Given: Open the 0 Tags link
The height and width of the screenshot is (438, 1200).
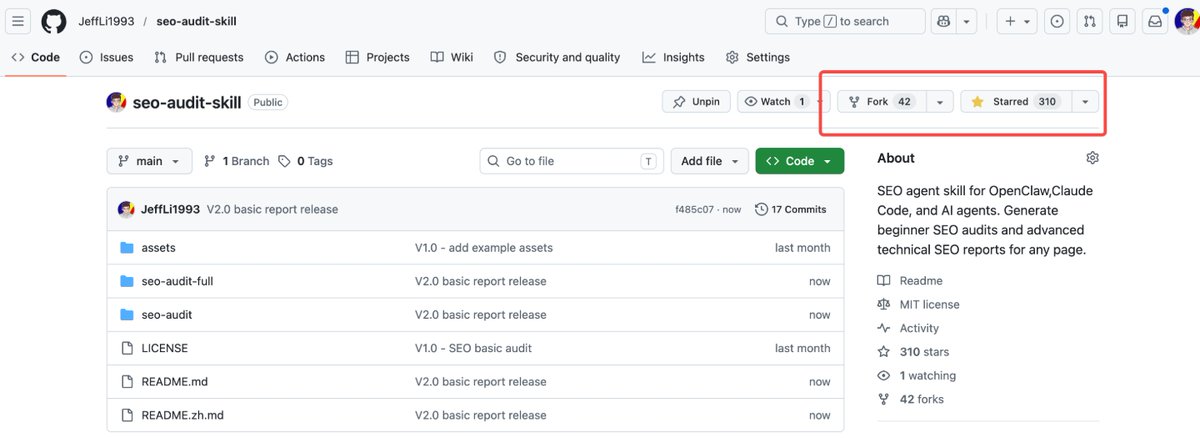Looking at the screenshot, I should click(306, 161).
